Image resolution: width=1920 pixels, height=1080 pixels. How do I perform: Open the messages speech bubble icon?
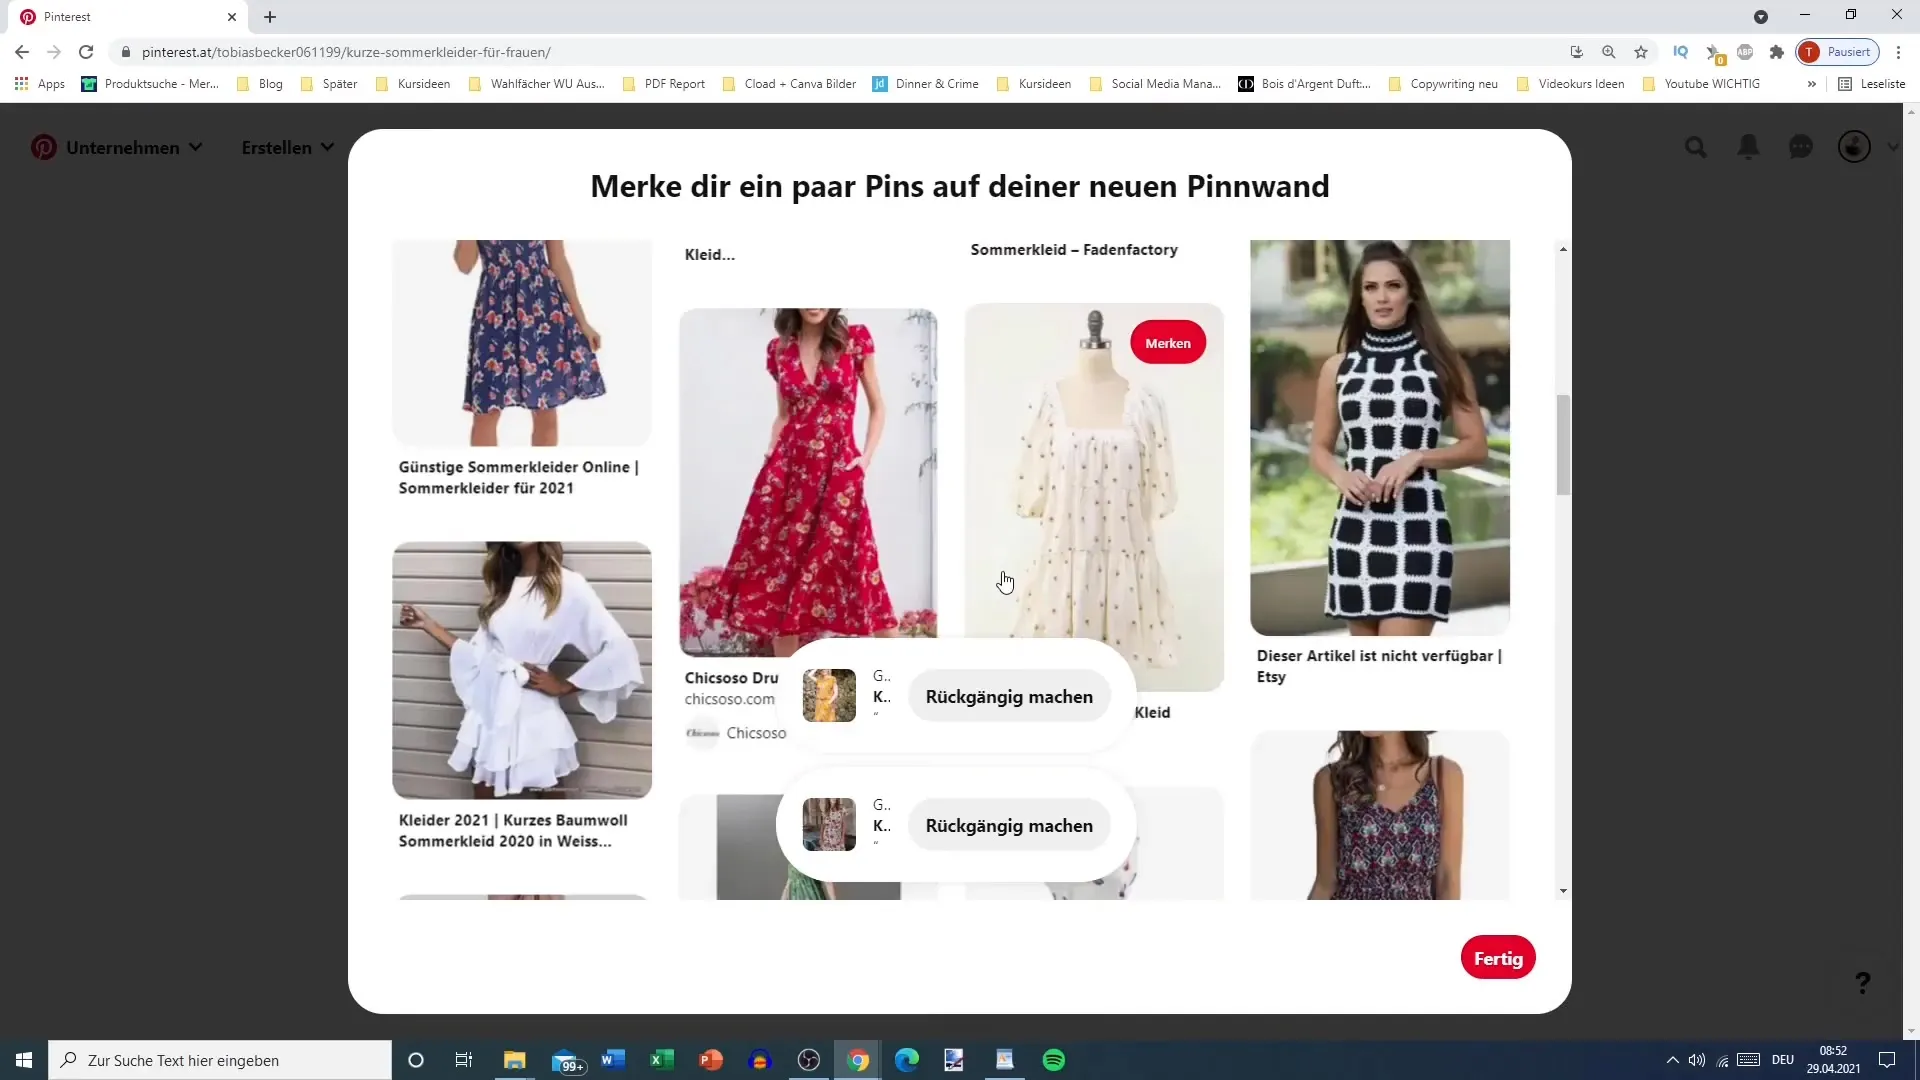tap(1801, 147)
